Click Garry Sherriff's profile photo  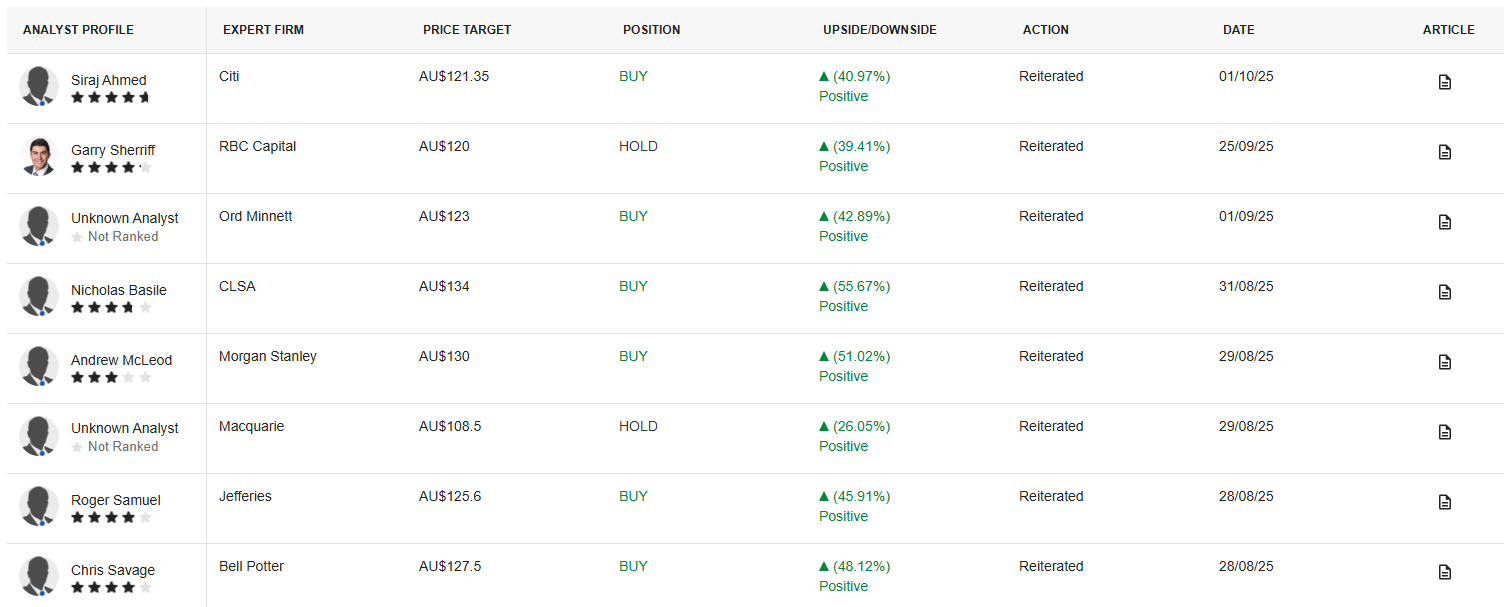(39, 156)
